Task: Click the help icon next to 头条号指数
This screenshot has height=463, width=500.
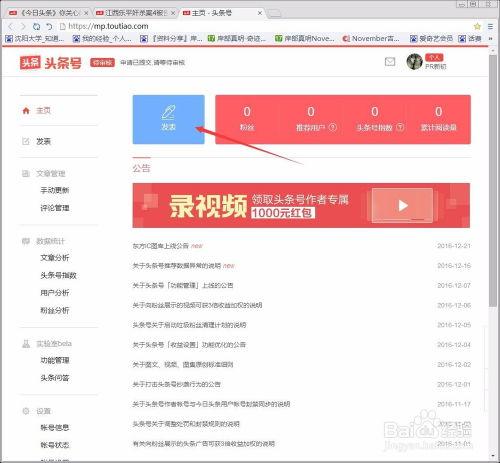Action: click(400, 127)
